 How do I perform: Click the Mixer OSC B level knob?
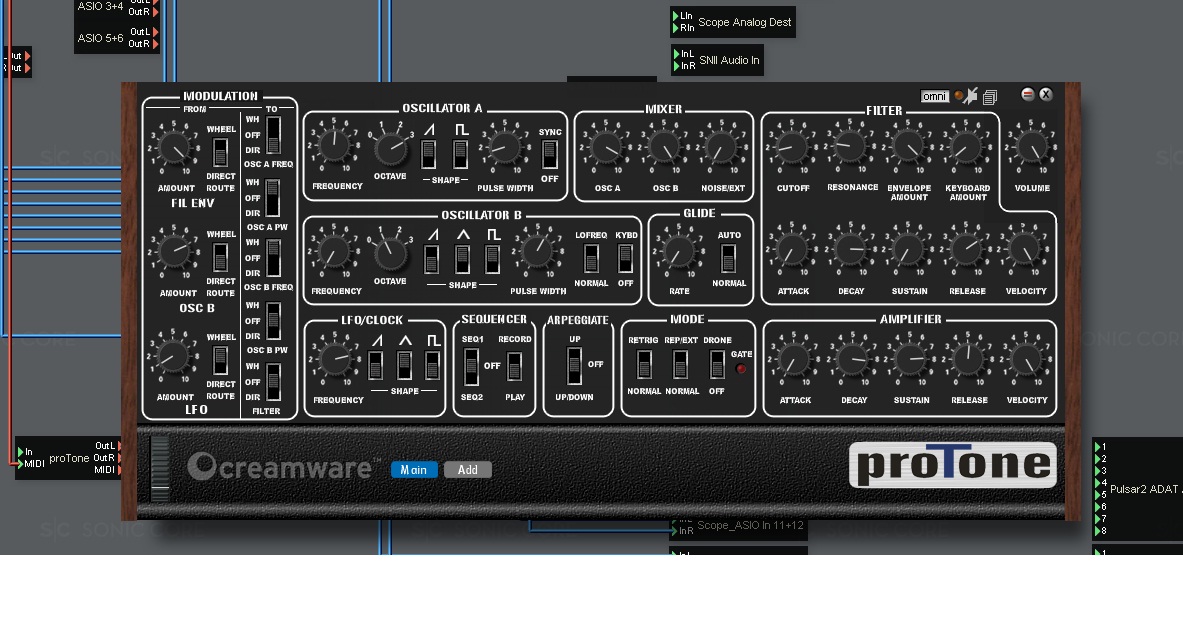[665, 147]
